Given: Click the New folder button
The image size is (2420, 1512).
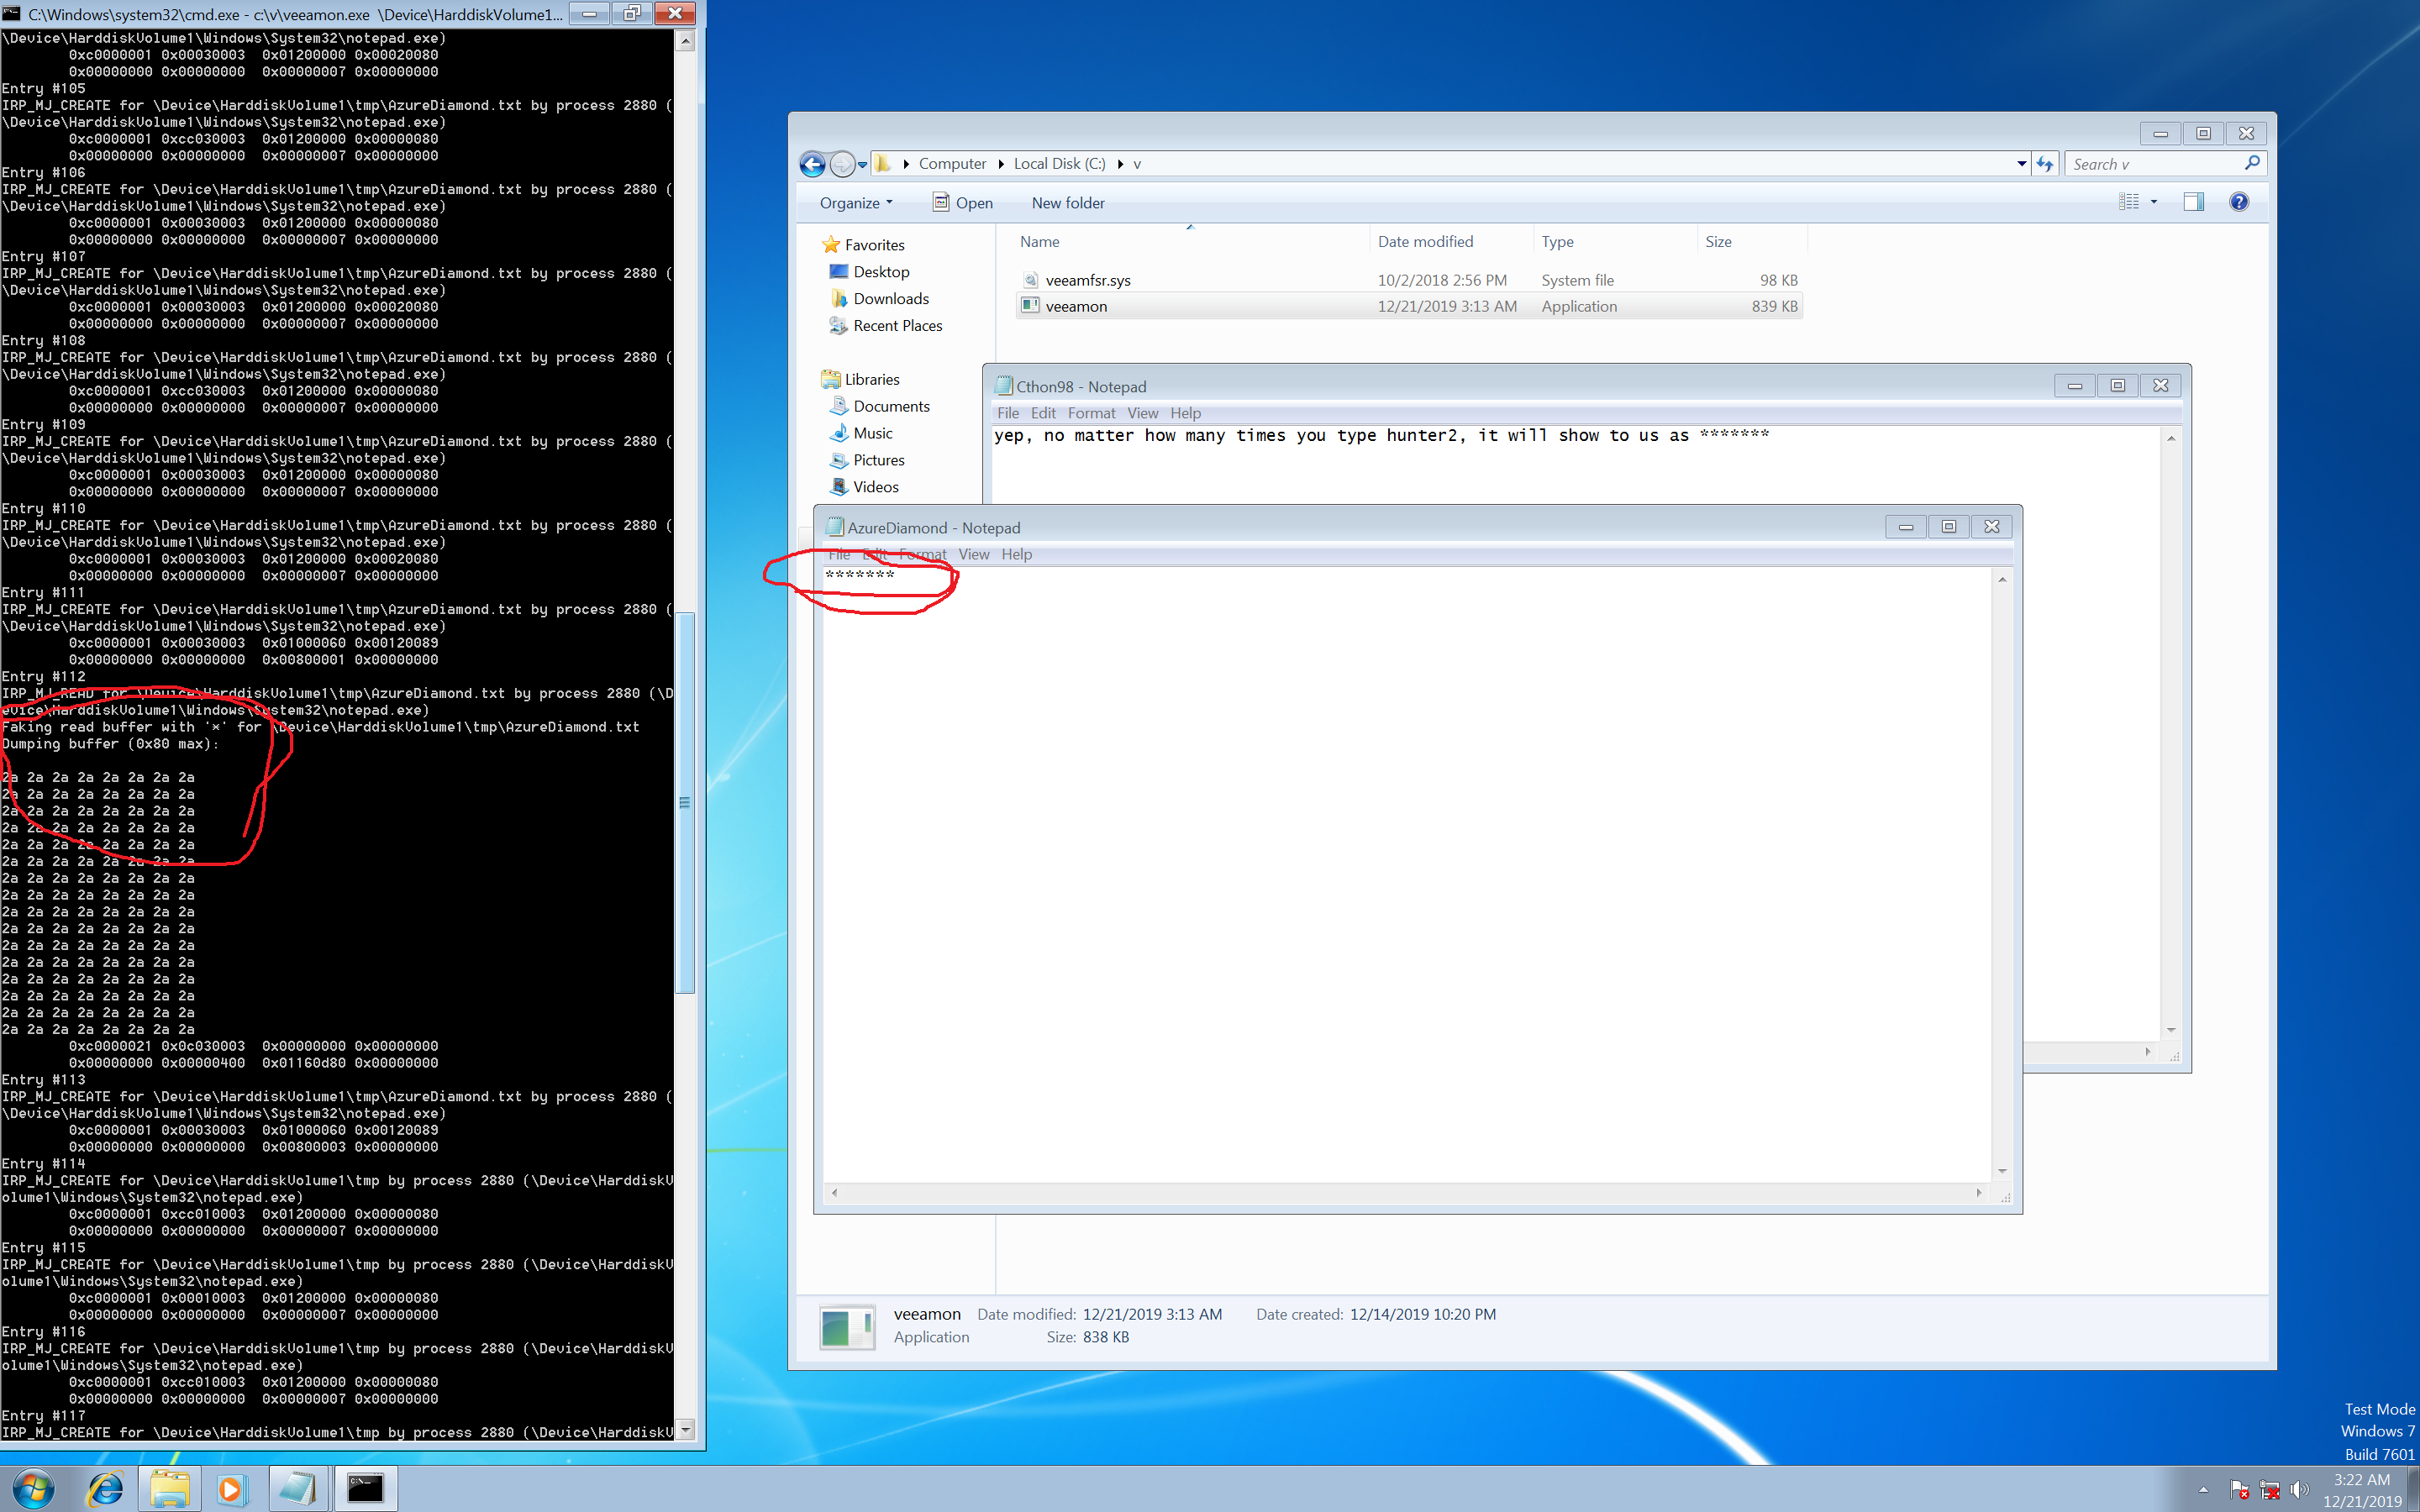Looking at the screenshot, I should (x=1067, y=203).
